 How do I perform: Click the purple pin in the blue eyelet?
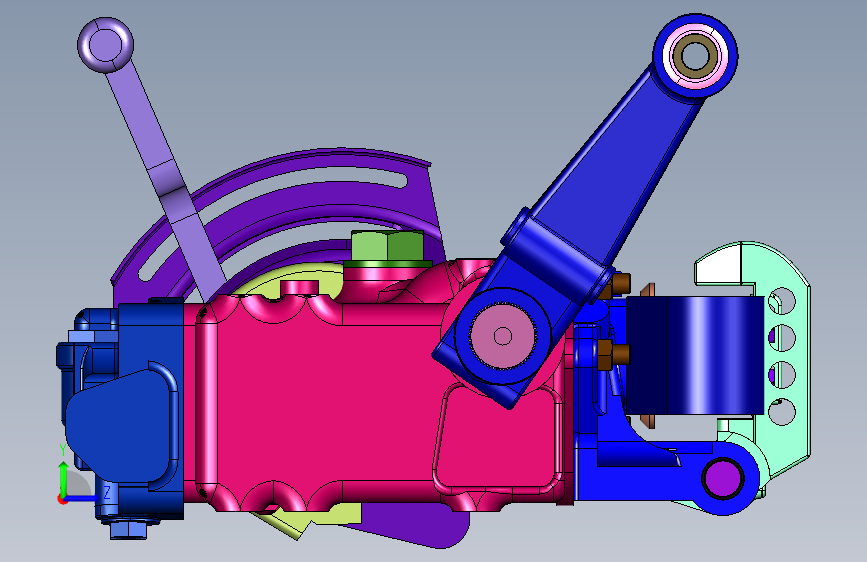coord(724,478)
